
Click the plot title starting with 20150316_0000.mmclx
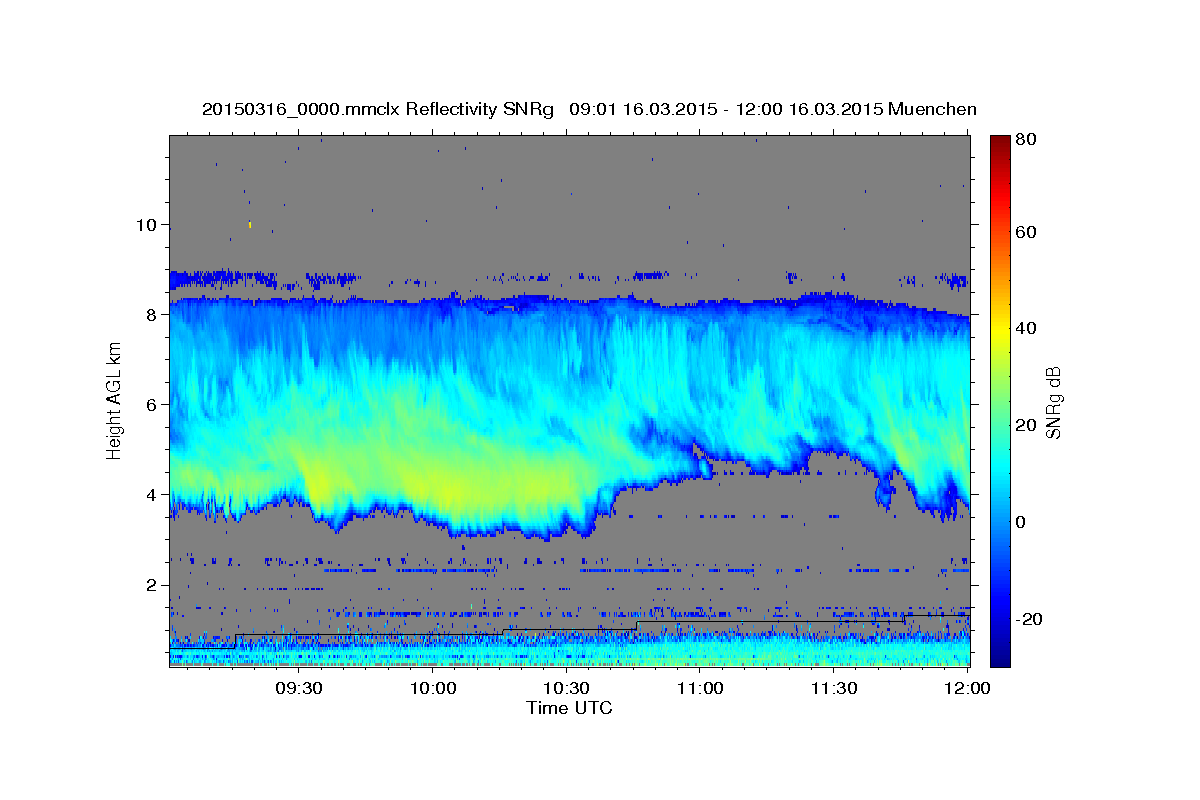589,109
